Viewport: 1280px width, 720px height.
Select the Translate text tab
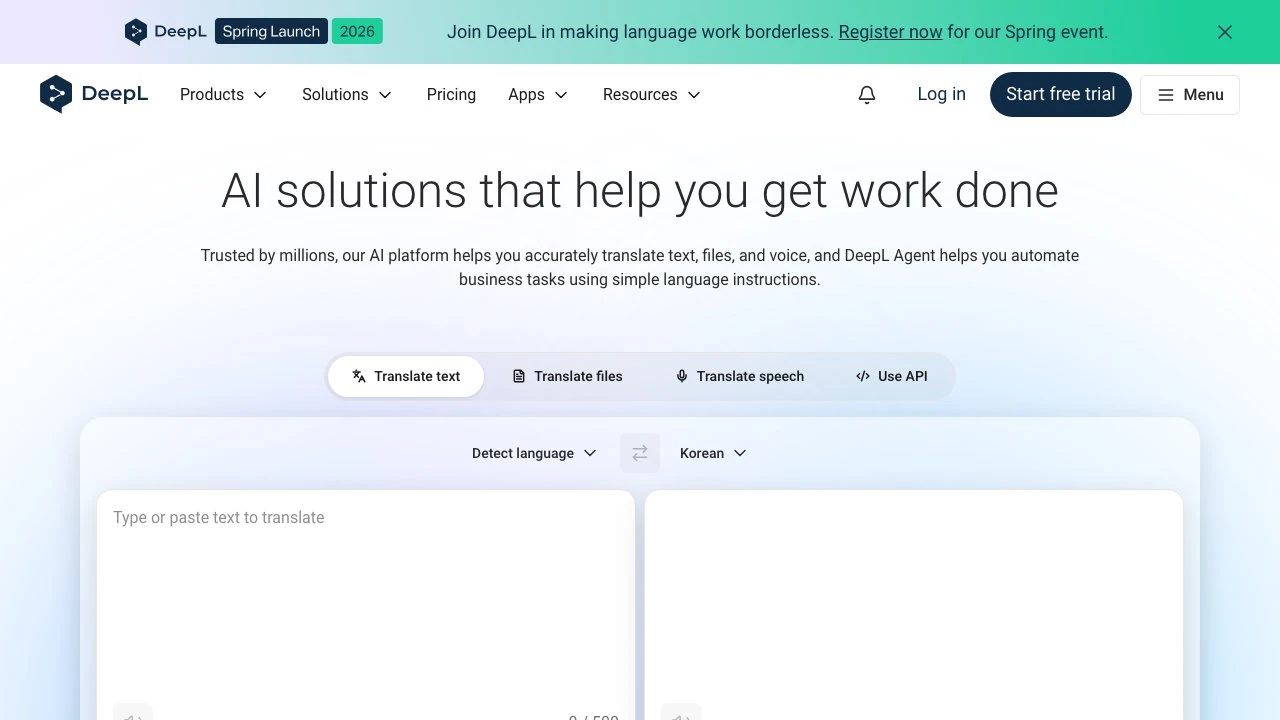pyautogui.click(x=406, y=376)
